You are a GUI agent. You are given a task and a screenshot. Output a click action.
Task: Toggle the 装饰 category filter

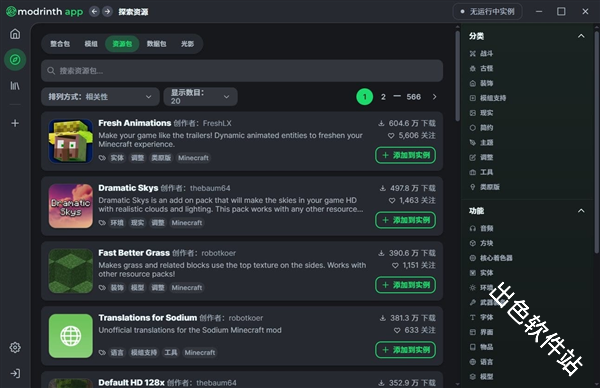coord(481,83)
